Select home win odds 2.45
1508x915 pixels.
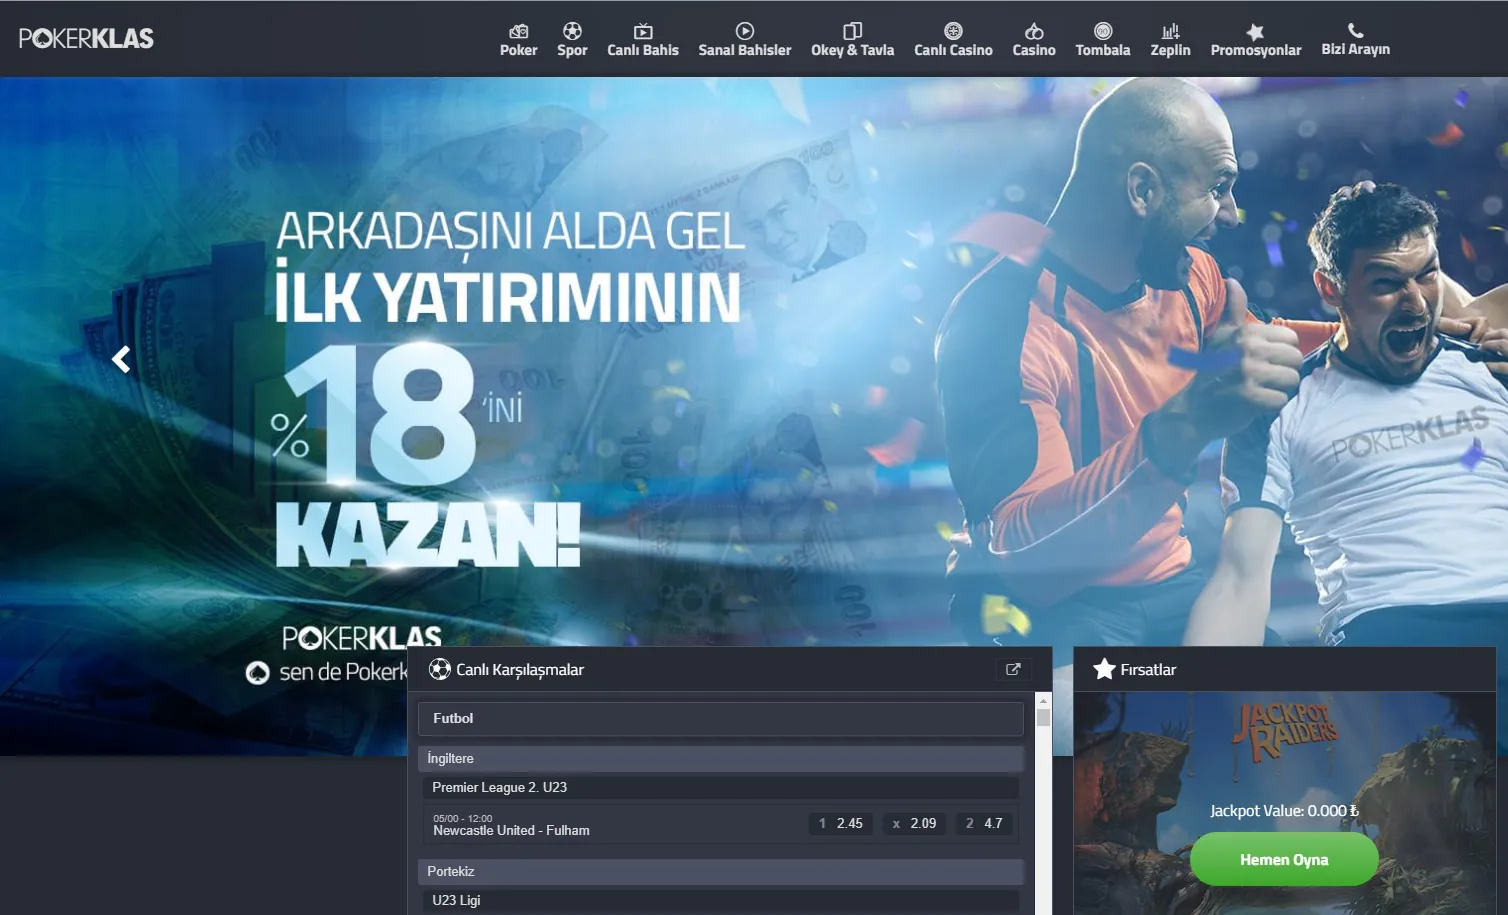click(x=841, y=823)
